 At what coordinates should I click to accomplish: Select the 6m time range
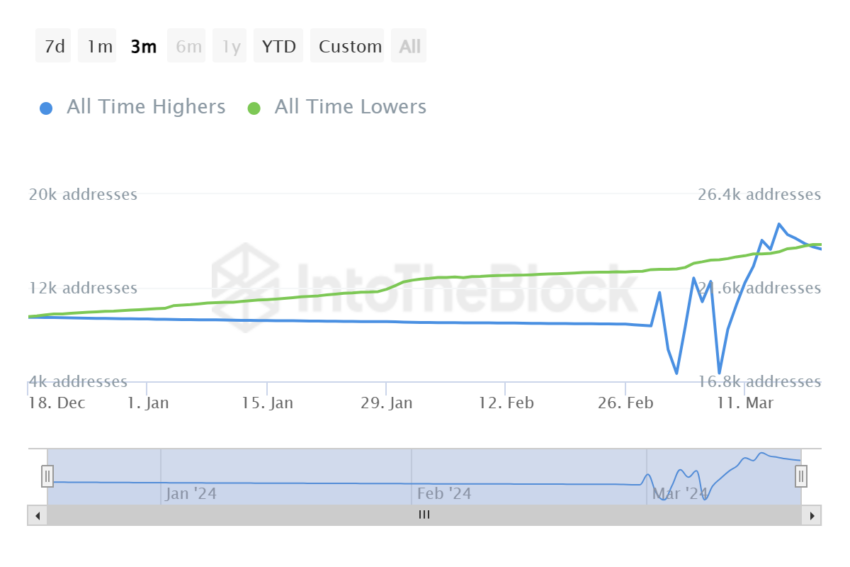tap(187, 46)
